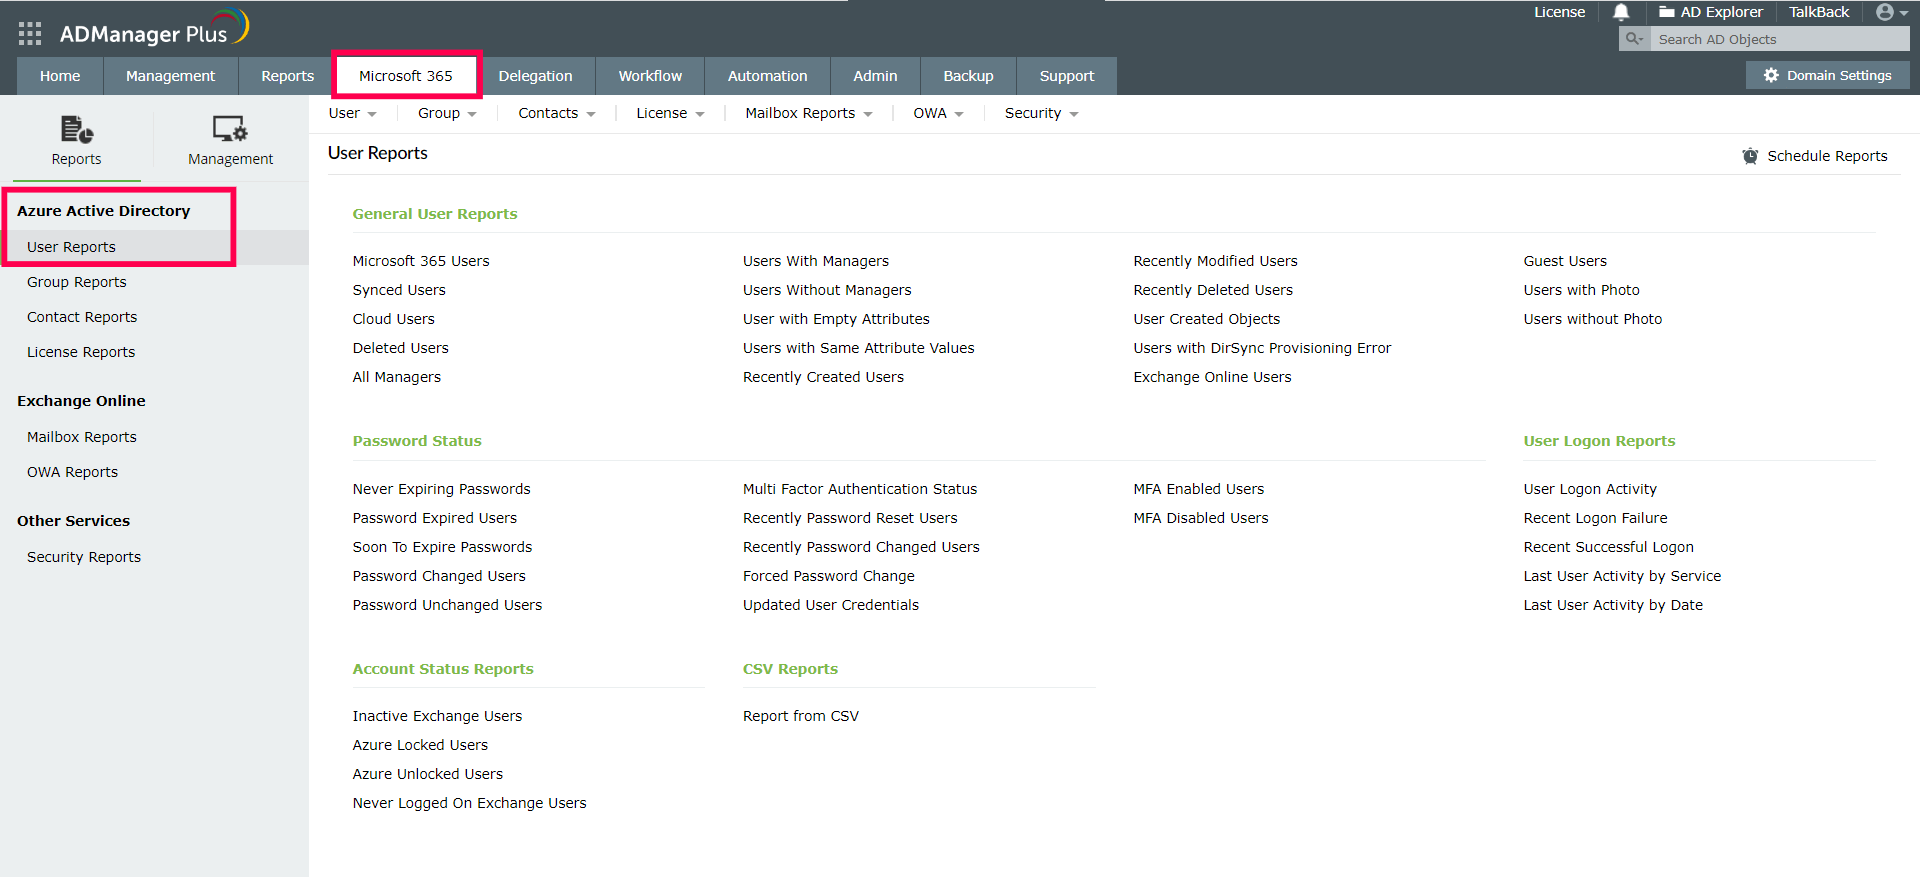
Task: Open the Backup tab
Action: (968, 76)
